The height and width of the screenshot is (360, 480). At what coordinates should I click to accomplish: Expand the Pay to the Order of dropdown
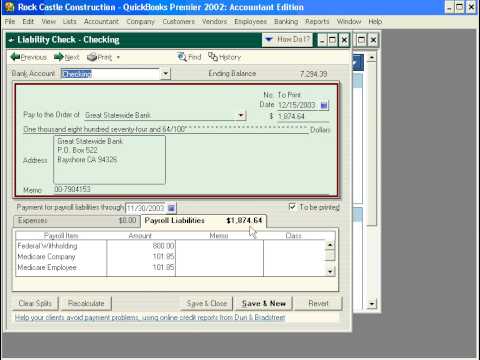coord(241,116)
